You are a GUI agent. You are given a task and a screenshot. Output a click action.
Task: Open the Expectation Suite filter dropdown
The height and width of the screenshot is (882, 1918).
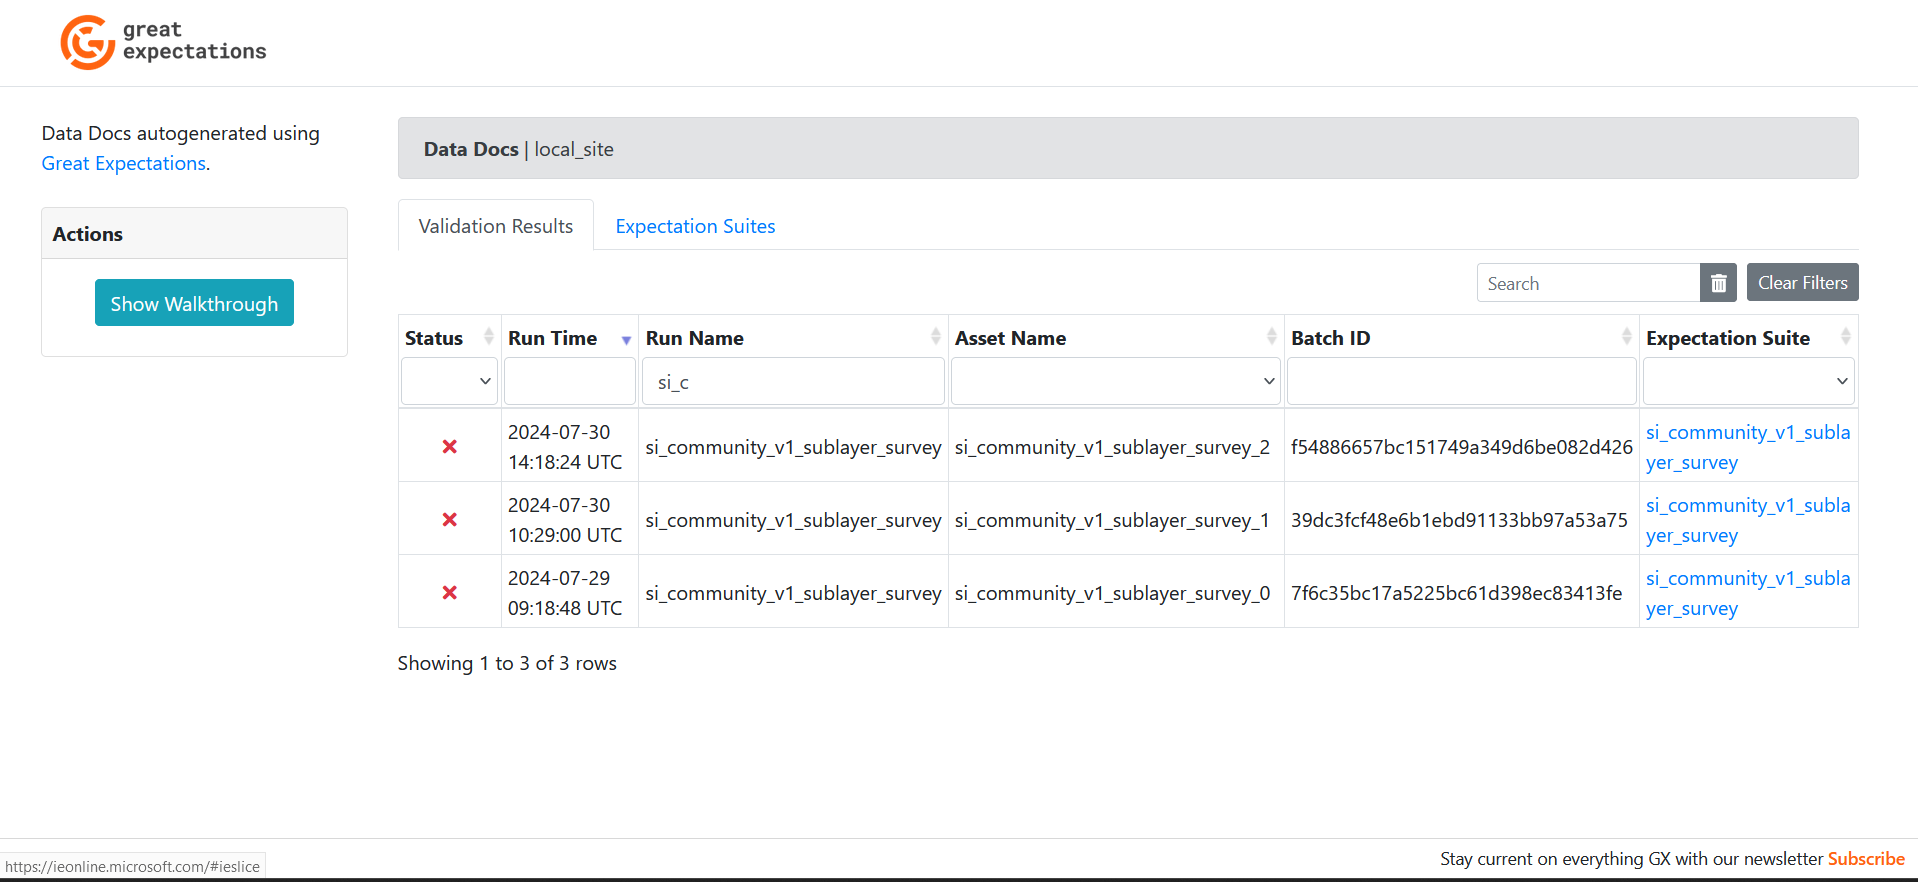click(1748, 381)
